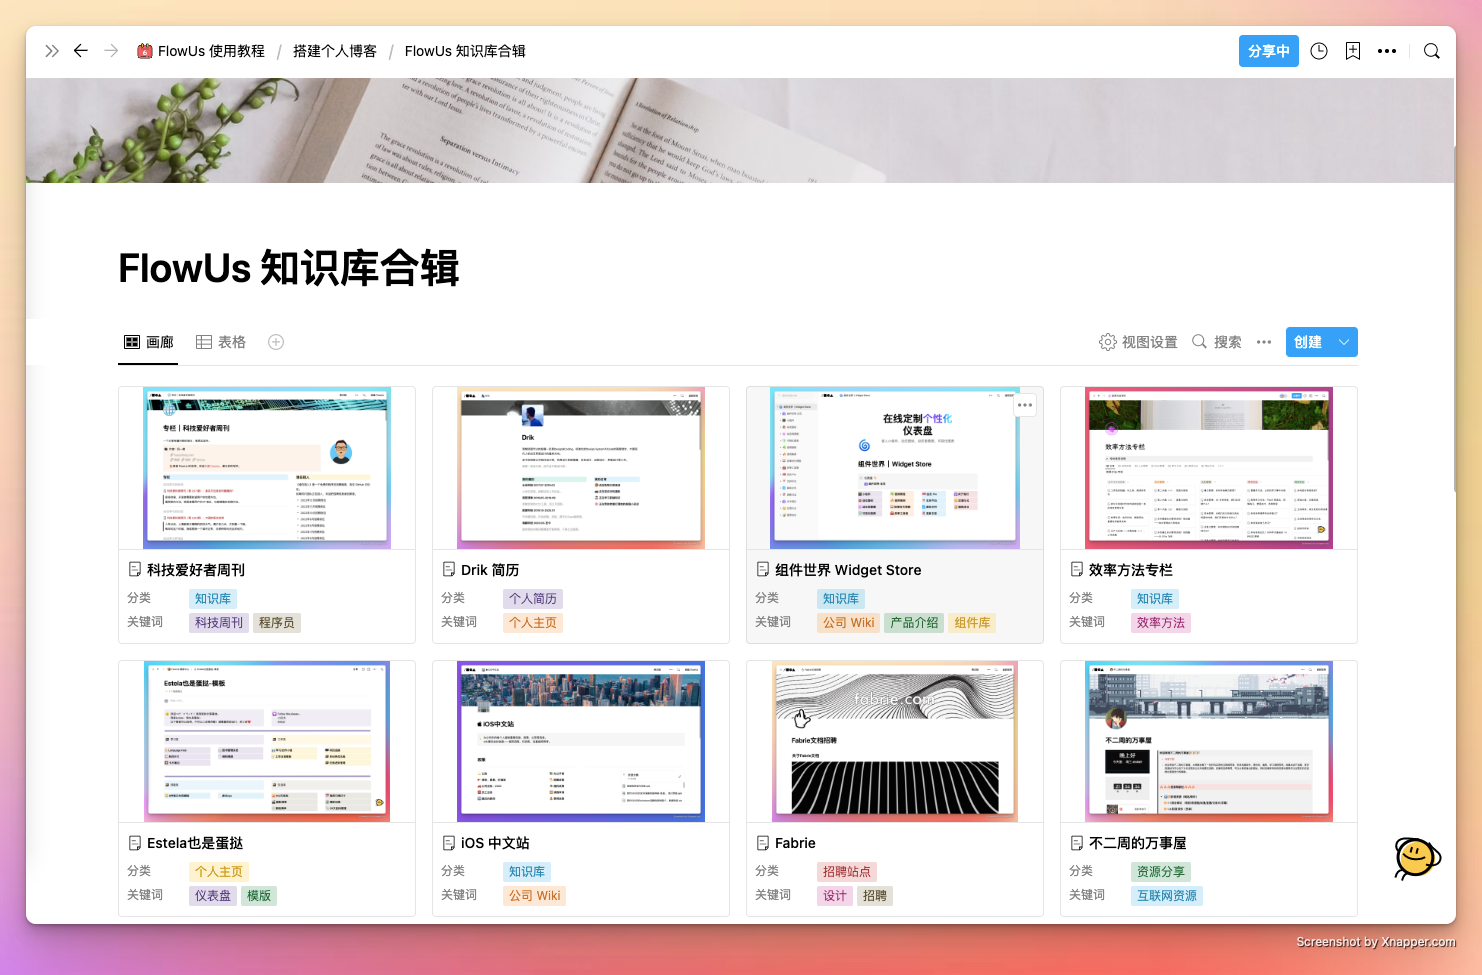The width and height of the screenshot is (1482, 975).
Task: Expand the sidebar with the double-arrow icon
Action: 52,51
